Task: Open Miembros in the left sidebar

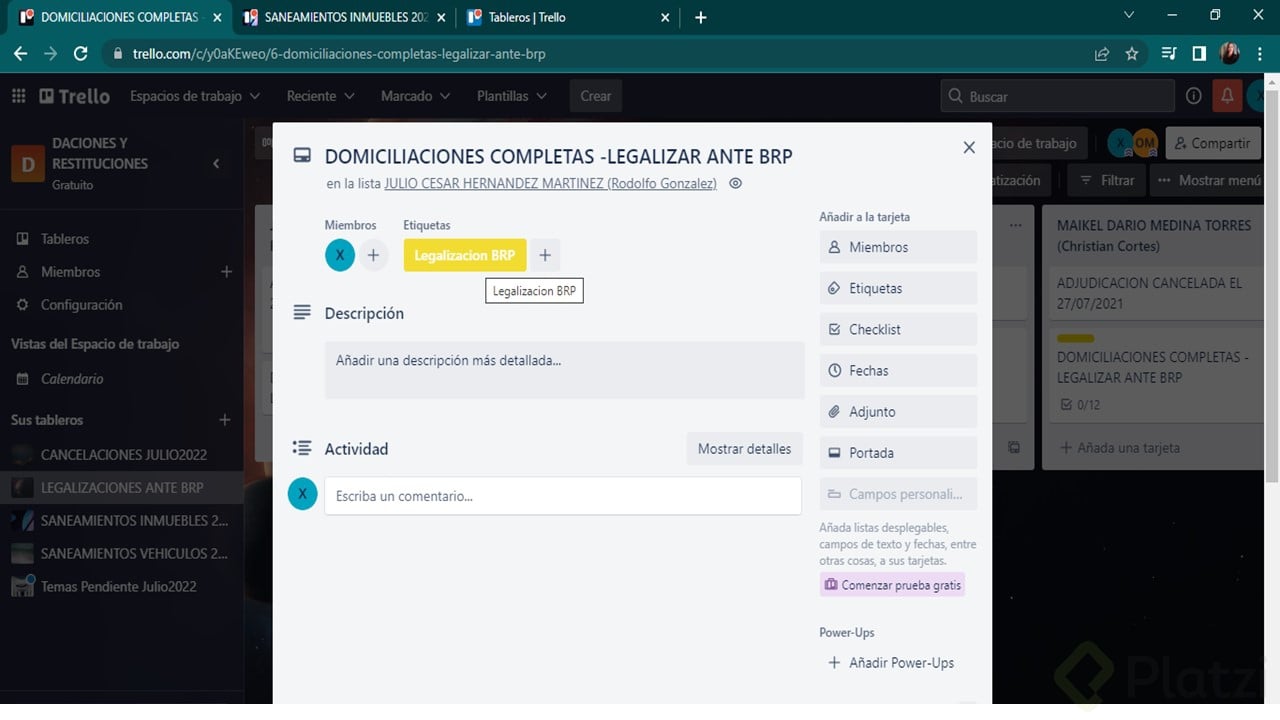Action: [x=70, y=272]
